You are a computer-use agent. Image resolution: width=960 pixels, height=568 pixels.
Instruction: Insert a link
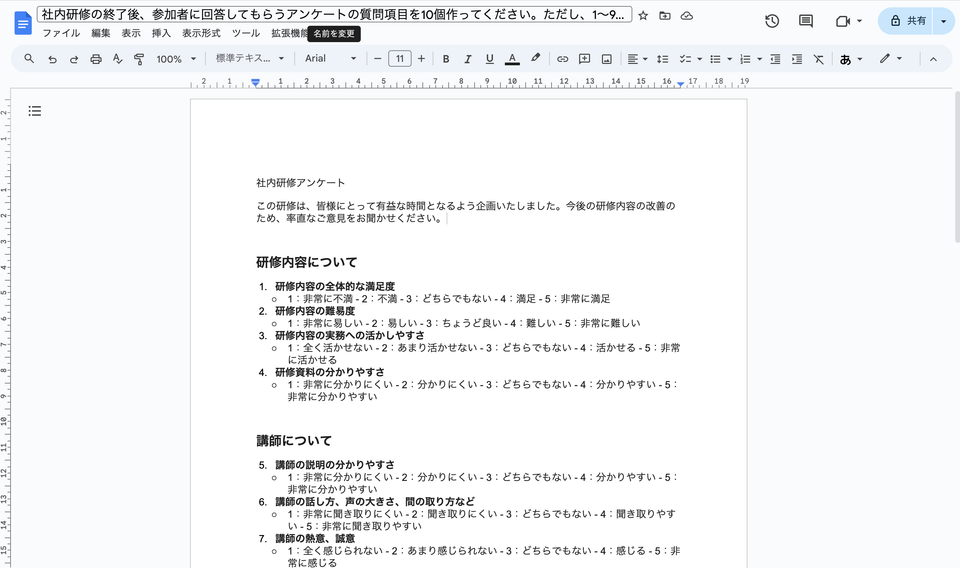pos(562,59)
